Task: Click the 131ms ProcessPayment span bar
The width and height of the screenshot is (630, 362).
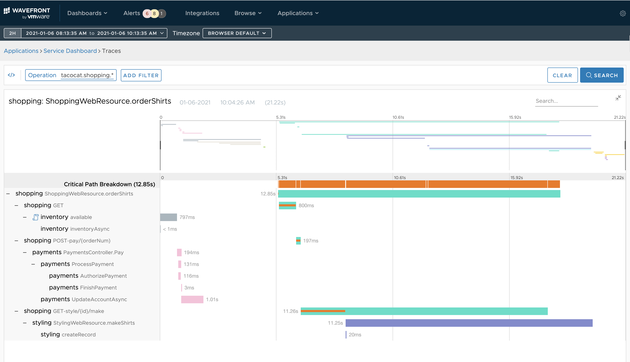Action: pyautogui.click(x=180, y=264)
